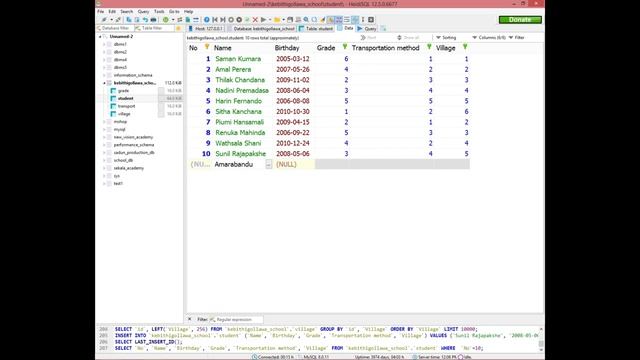640x360 pixels.
Task: Switch to Database kebithigollawa_school tab
Action: tap(261, 29)
